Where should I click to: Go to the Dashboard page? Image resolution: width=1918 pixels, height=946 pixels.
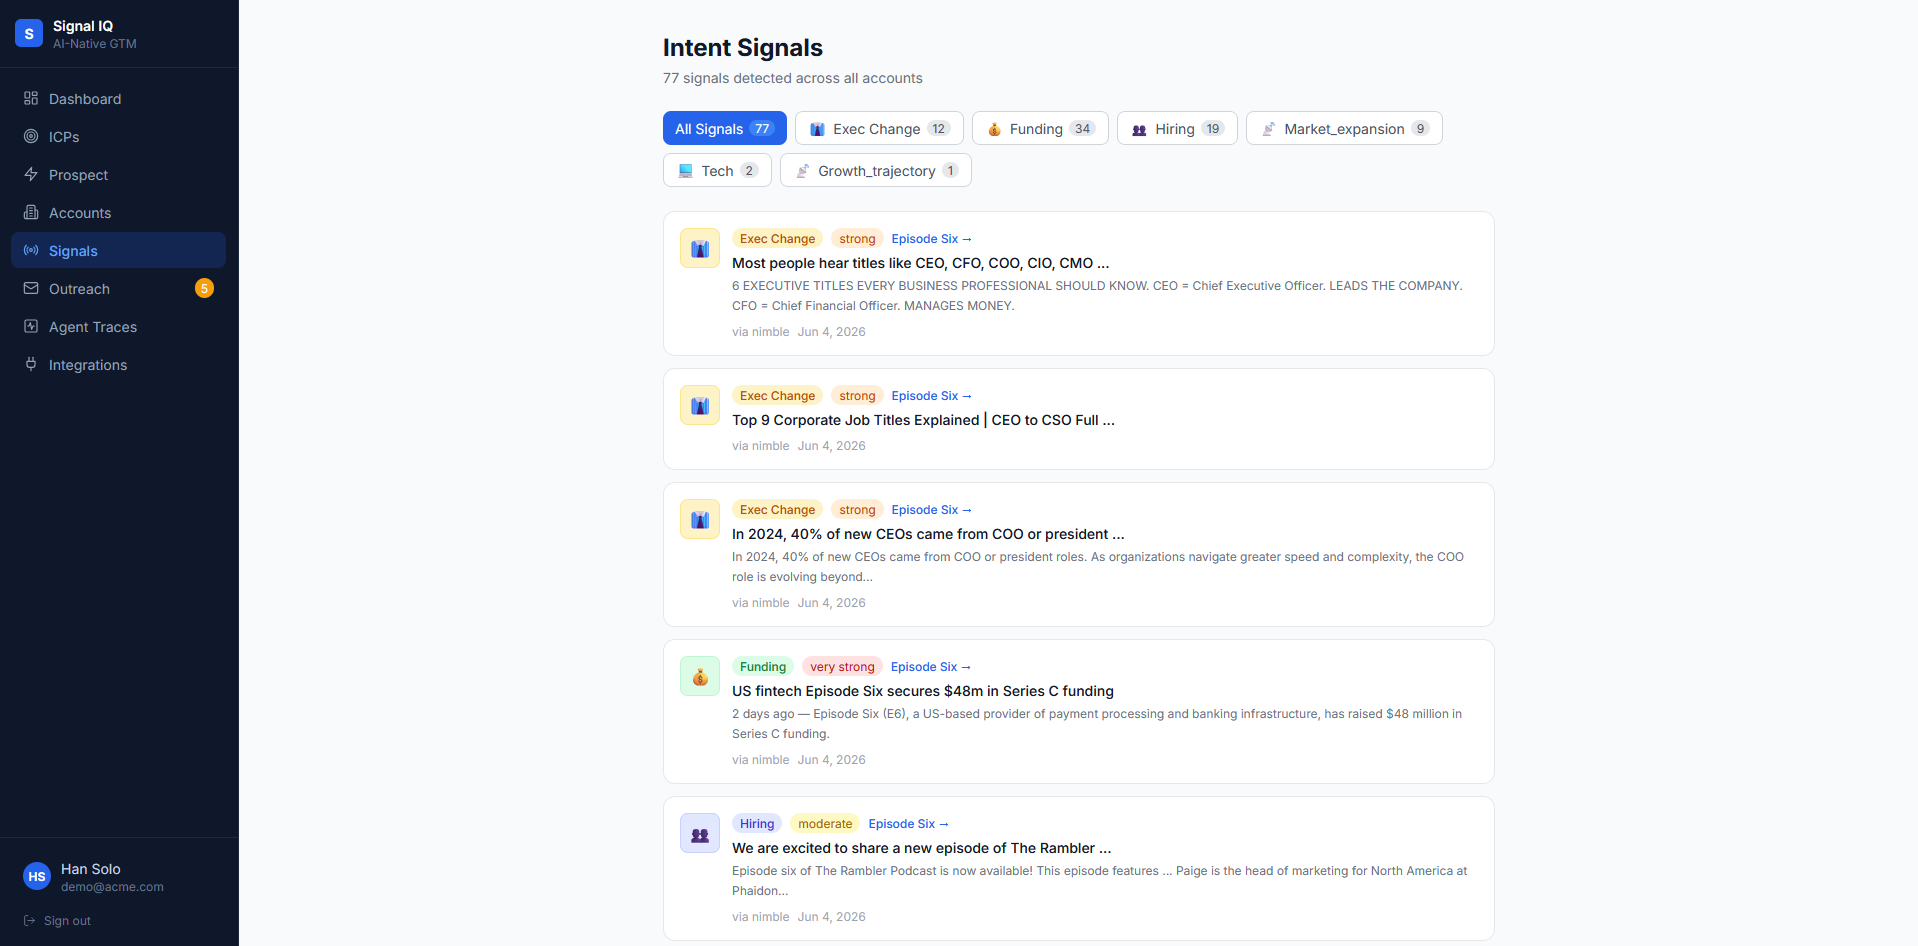[118, 98]
